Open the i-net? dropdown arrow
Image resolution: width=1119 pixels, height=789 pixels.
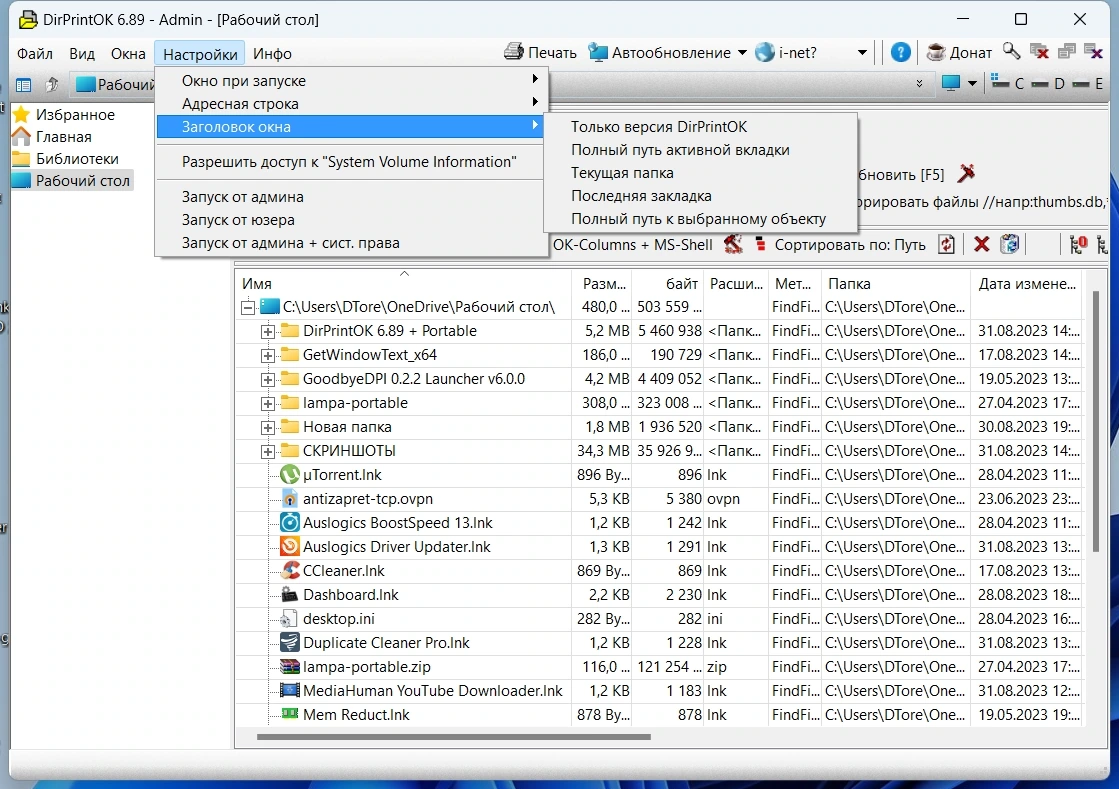click(x=862, y=53)
